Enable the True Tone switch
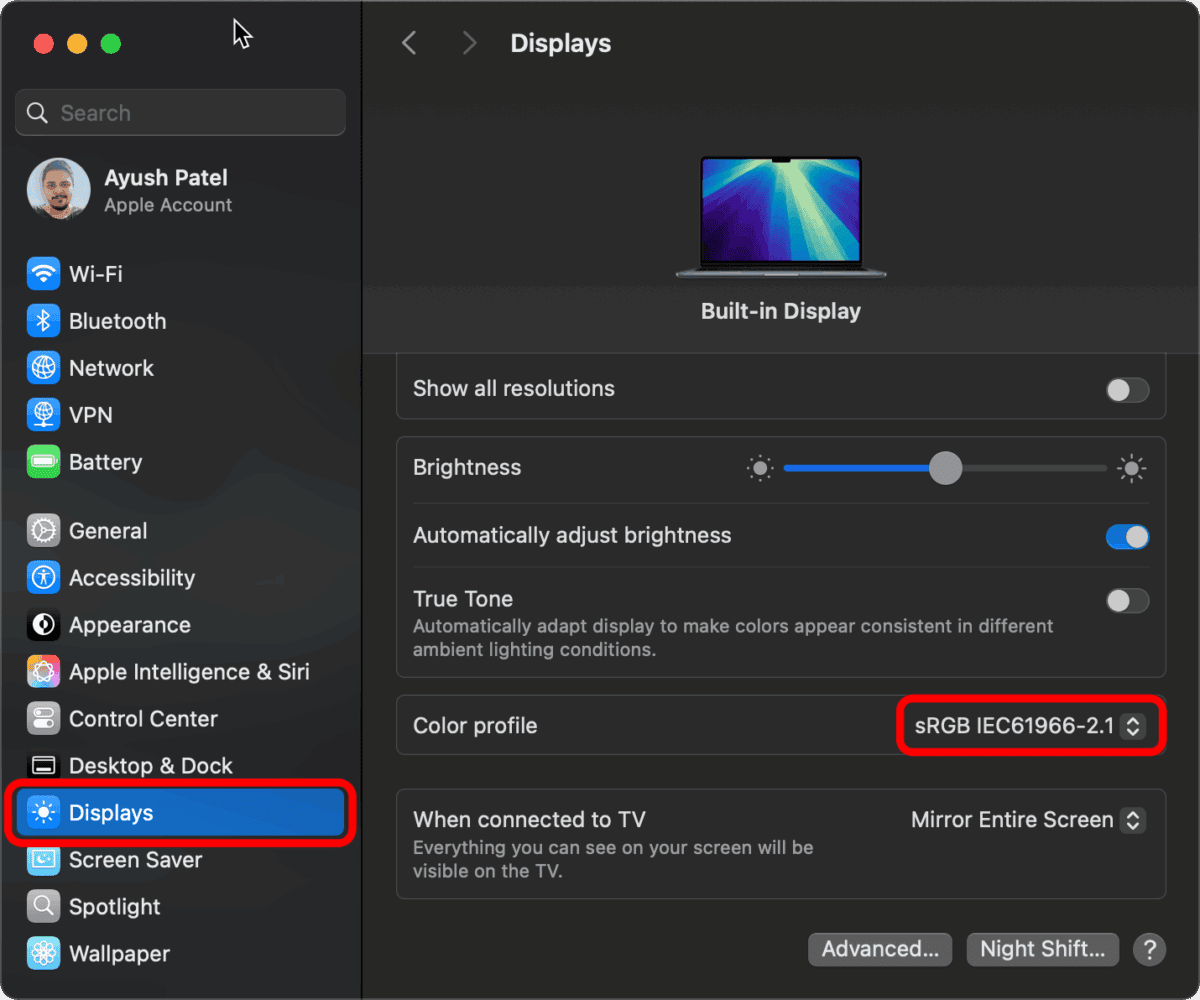The width and height of the screenshot is (1200, 1000). [x=1127, y=600]
